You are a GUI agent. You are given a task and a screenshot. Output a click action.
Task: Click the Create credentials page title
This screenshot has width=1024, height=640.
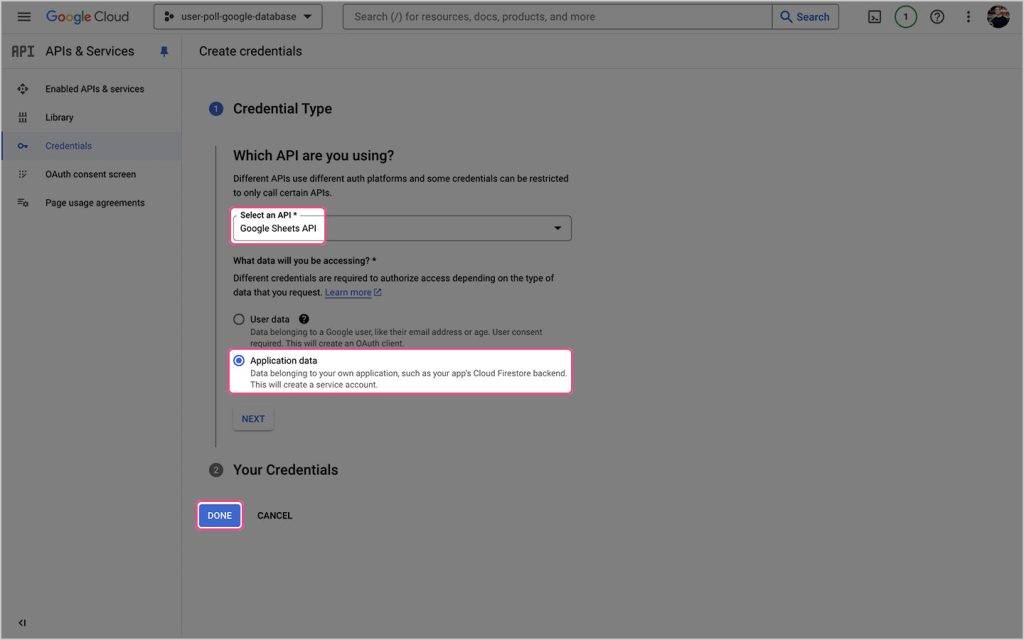point(250,51)
